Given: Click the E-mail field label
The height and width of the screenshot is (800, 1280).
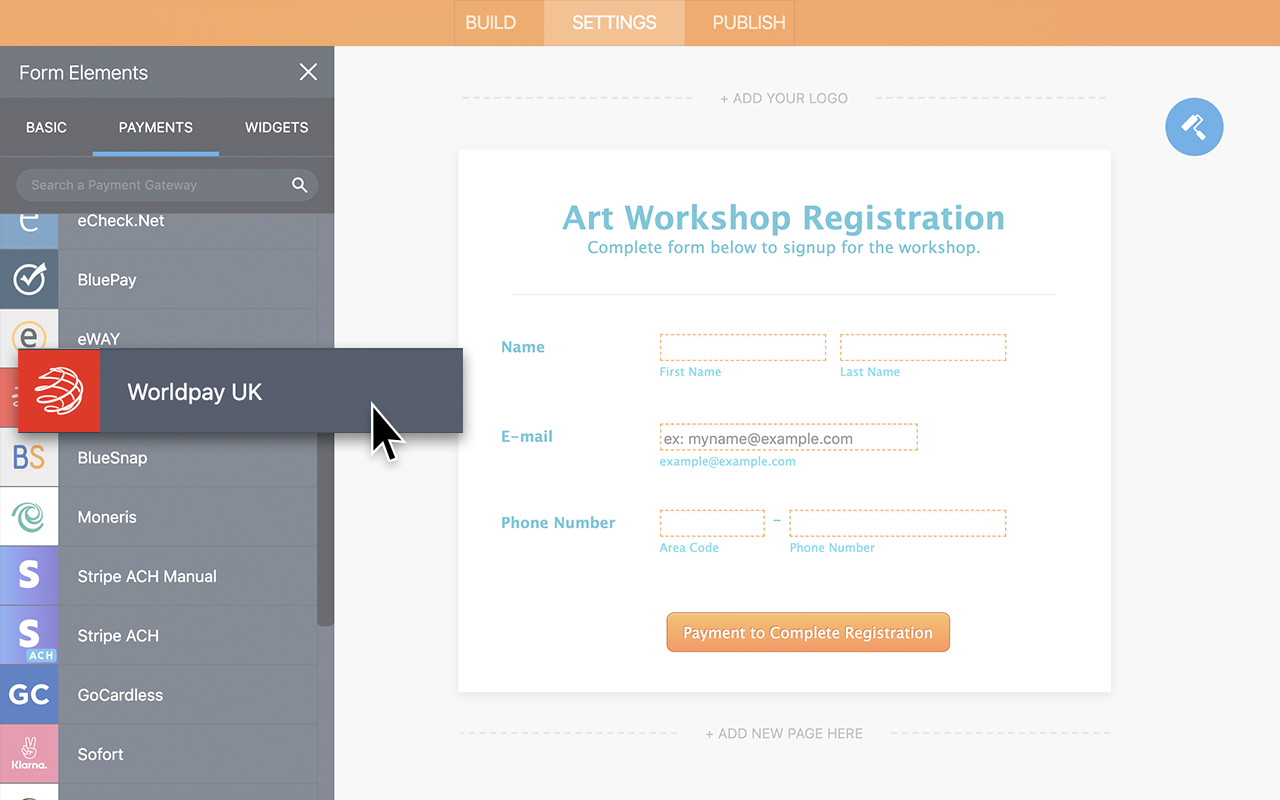Looking at the screenshot, I should (527, 436).
